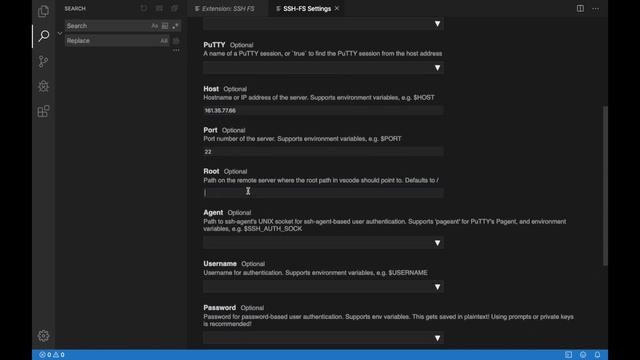Viewport: 640px width, 360px height.
Task: Open errors and warnings in status bar
Action: 52,355
